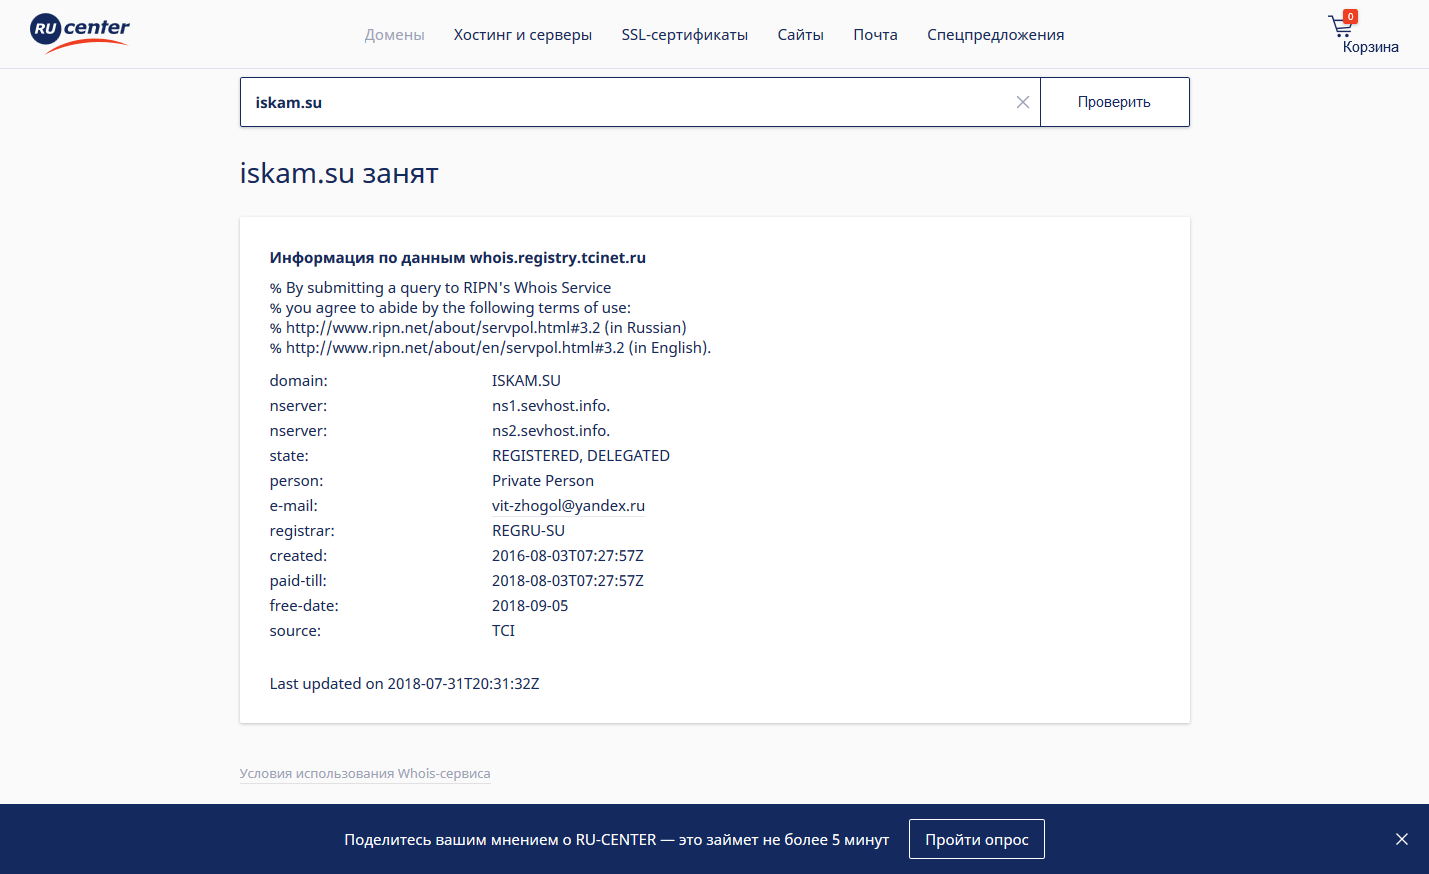Click the 'e-mail:' field label
The height and width of the screenshot is (874, 1429).
pyautogui.click(x=294, y=506)
